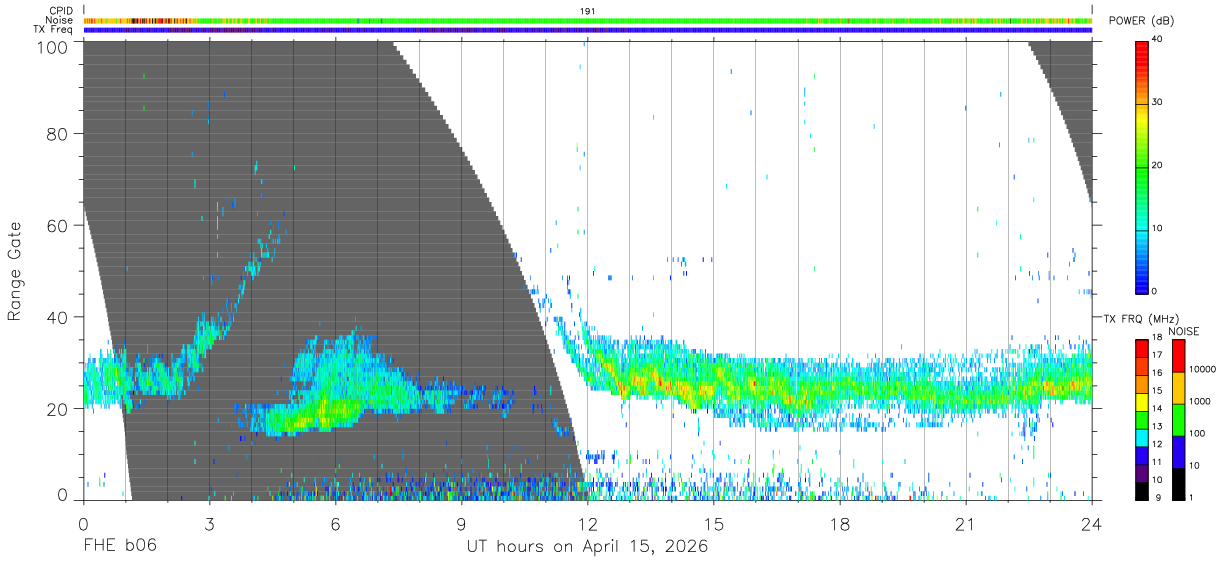The height and width of the screenshot is (567, 1228).
Task: Click the '24' UT hour axis label
Action: [1092, 524]
